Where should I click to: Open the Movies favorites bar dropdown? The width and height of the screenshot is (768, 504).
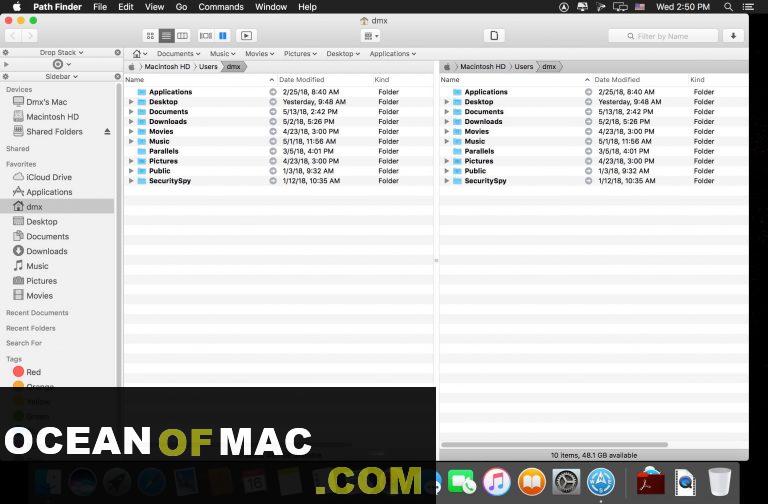coord(260,54)
